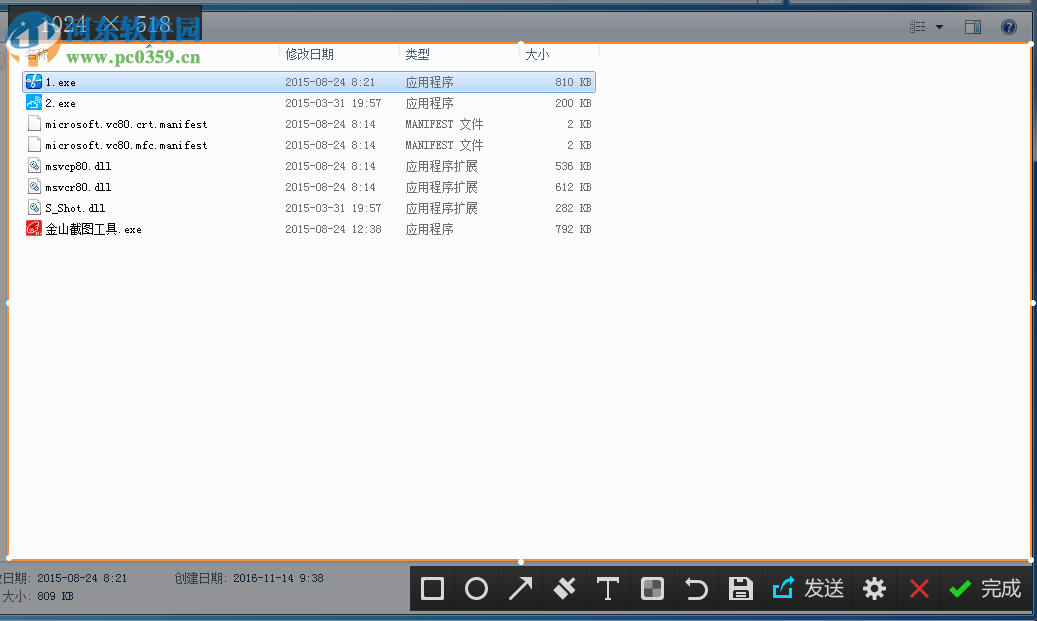Screen dimensions: 1037x621
Task: Select the file 金山截图工具.exe
Action: (95, 228)
